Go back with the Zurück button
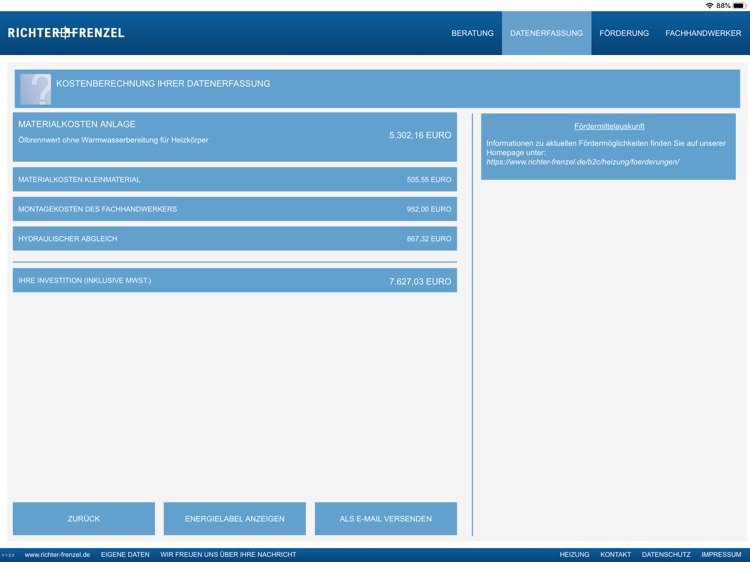Image resolution: width=750 pixels, height=562 pixels. pos(84,518)
